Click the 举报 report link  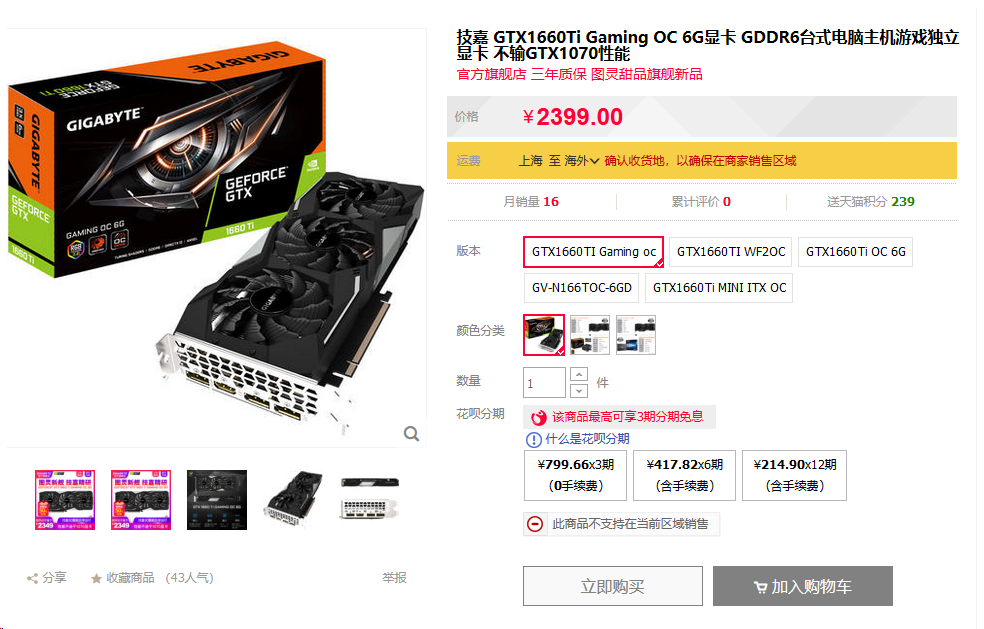pos(394,578)
